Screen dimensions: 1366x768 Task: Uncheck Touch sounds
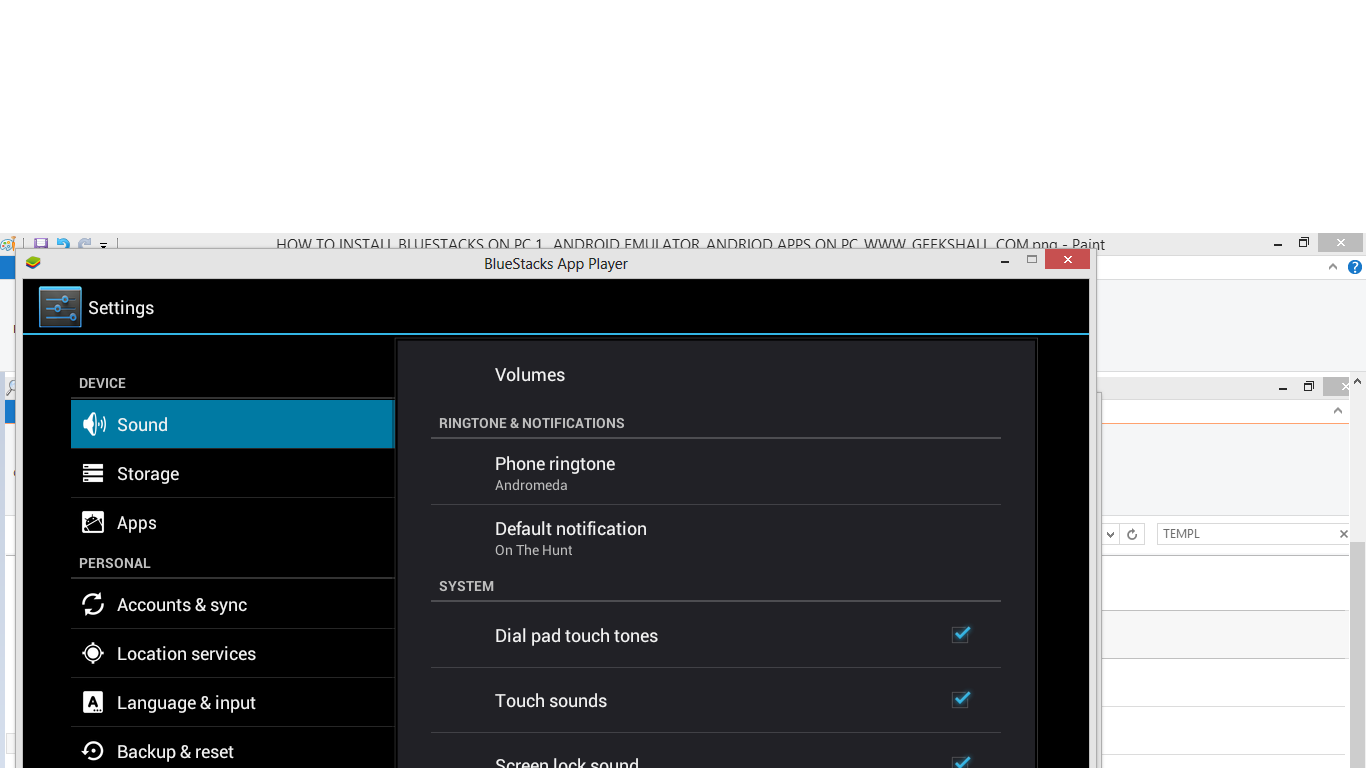click(x=960, y=699)
